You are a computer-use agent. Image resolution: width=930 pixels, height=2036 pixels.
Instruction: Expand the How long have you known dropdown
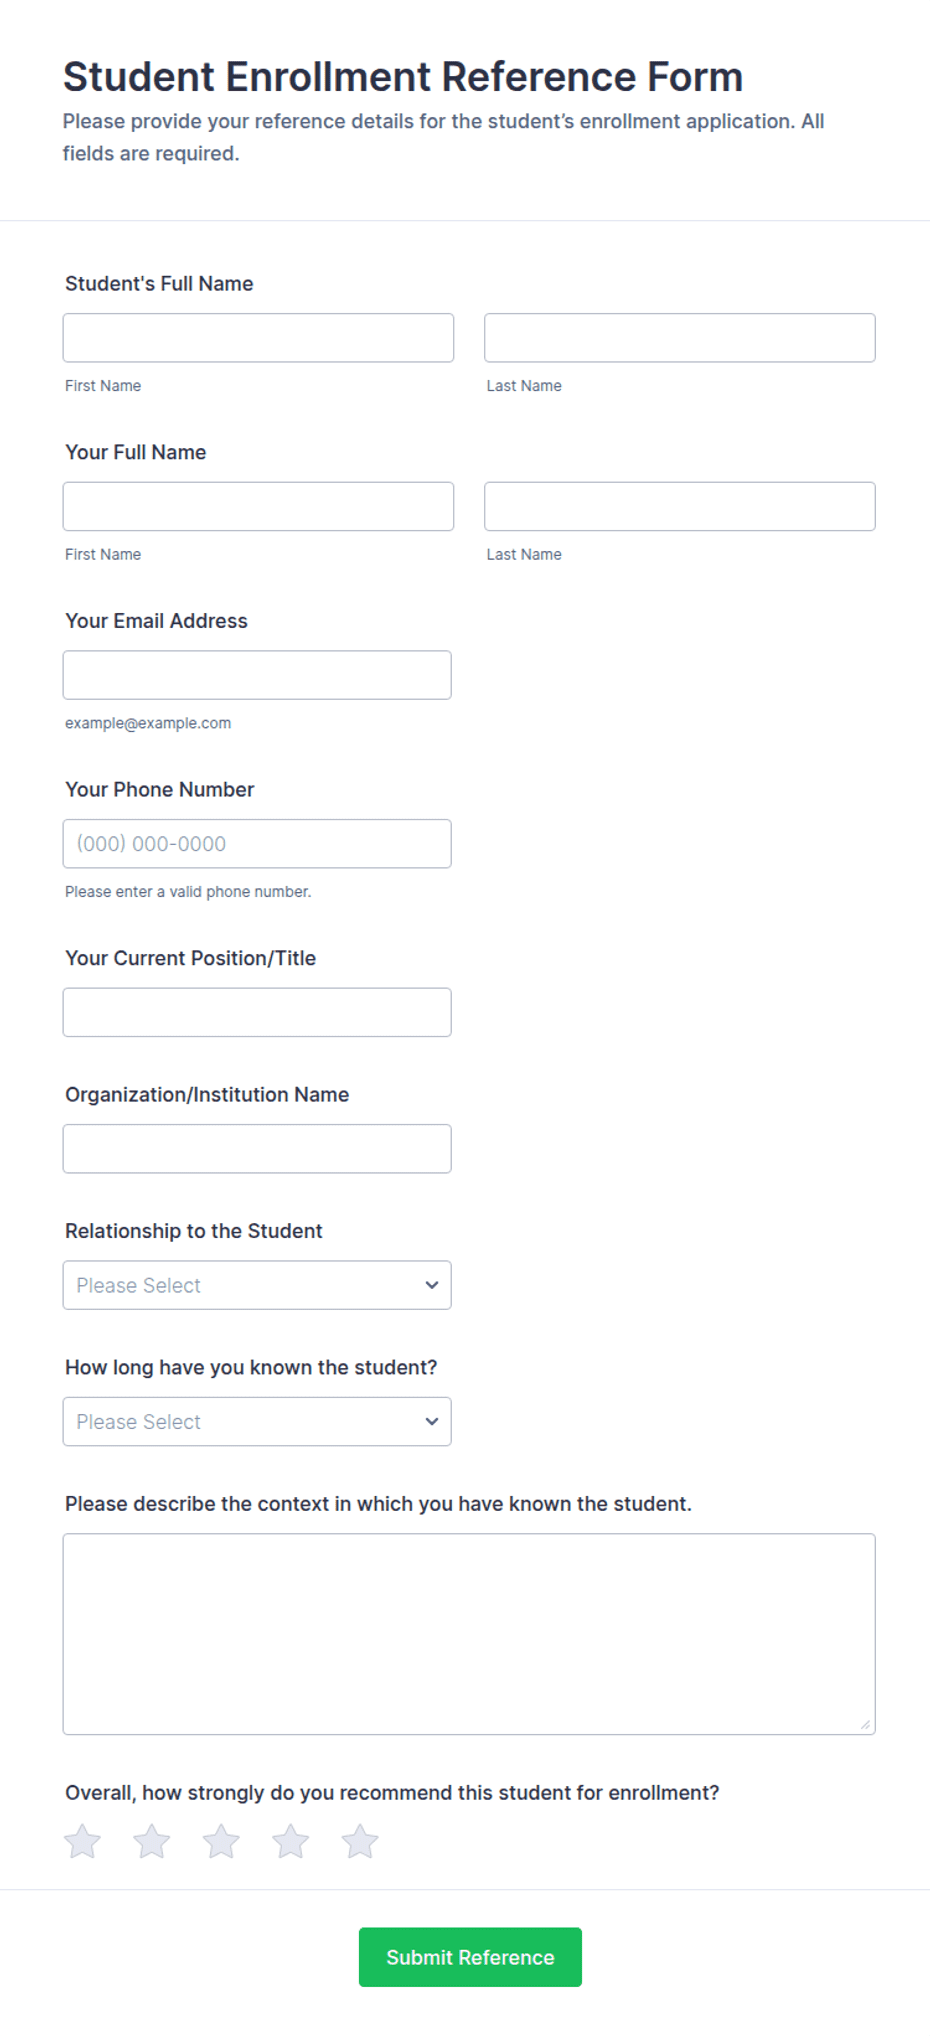(x=257, y=1421)
